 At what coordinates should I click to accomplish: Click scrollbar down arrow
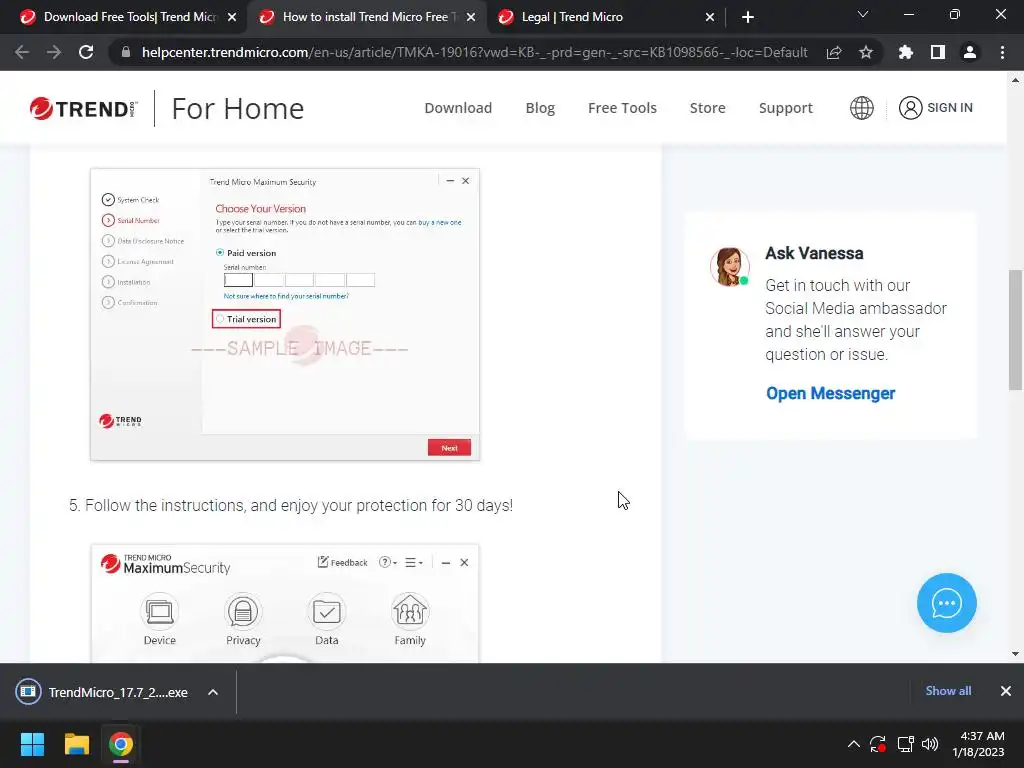(1015, 654)
